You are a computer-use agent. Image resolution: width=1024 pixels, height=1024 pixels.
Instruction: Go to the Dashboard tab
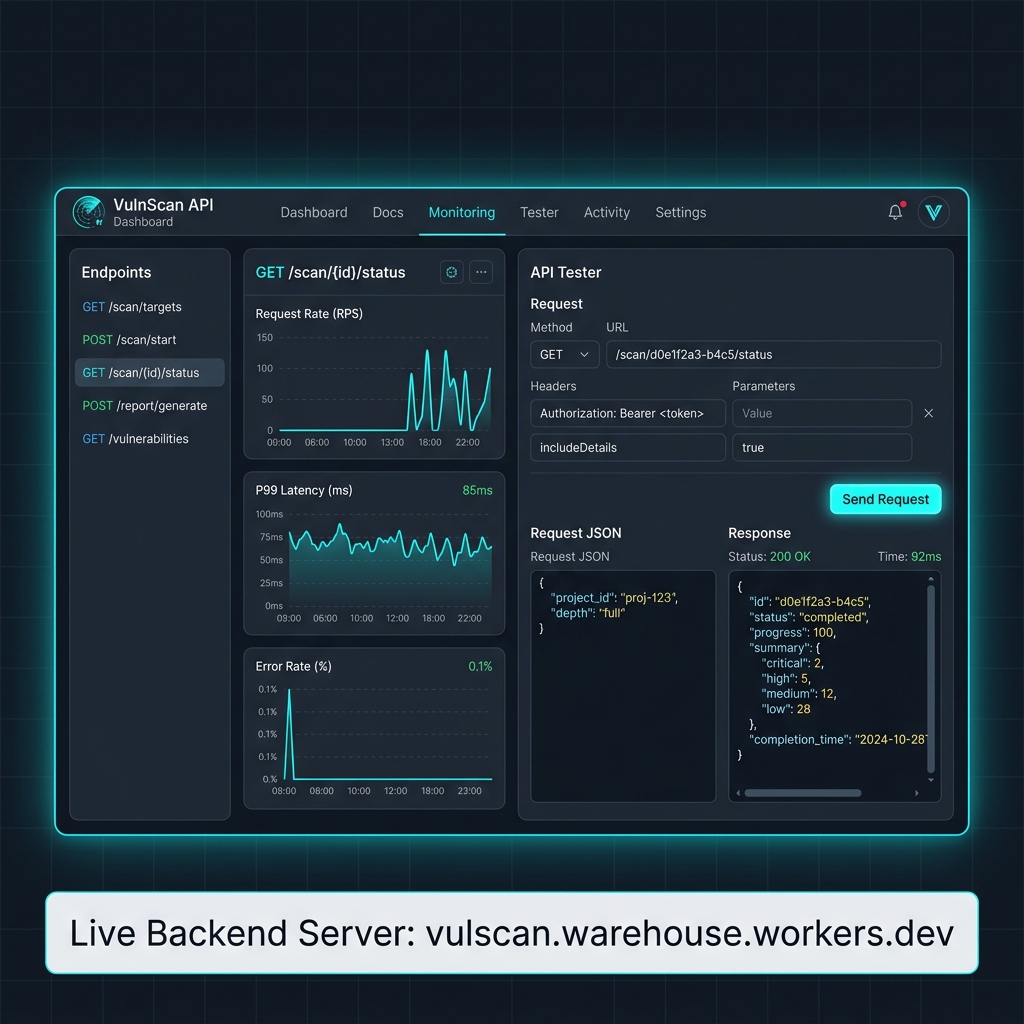point(313,212)
